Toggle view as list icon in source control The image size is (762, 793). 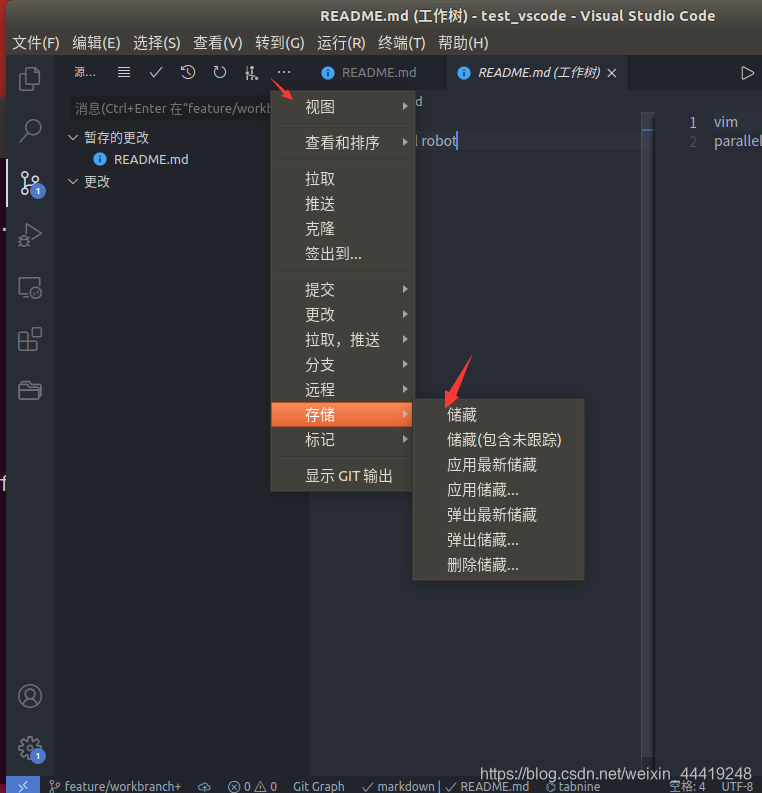pyautogui.click(x=124, y=72)
